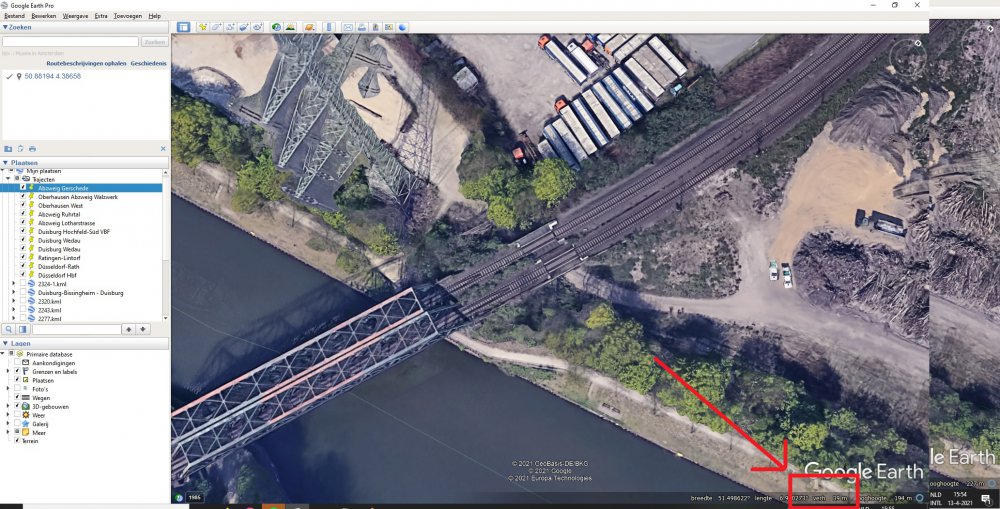
Task: Select the Add Polygon tool
Action: (218, 27)
